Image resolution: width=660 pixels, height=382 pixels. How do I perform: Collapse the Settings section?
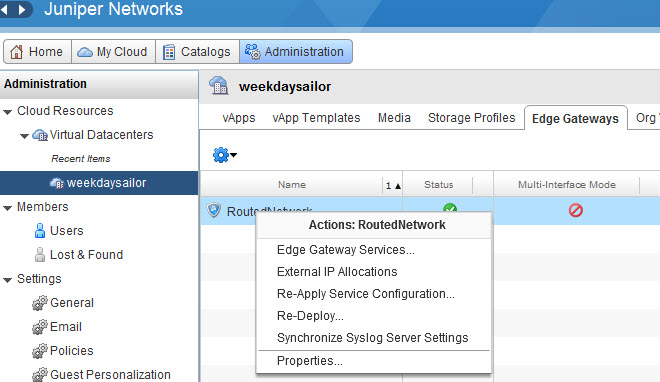(x=7, y=279)
